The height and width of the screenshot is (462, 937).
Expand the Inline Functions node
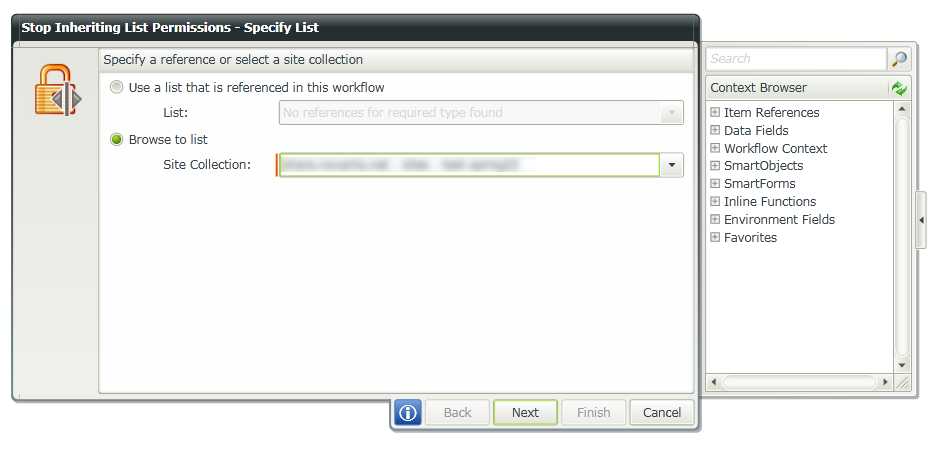point(715,201)
